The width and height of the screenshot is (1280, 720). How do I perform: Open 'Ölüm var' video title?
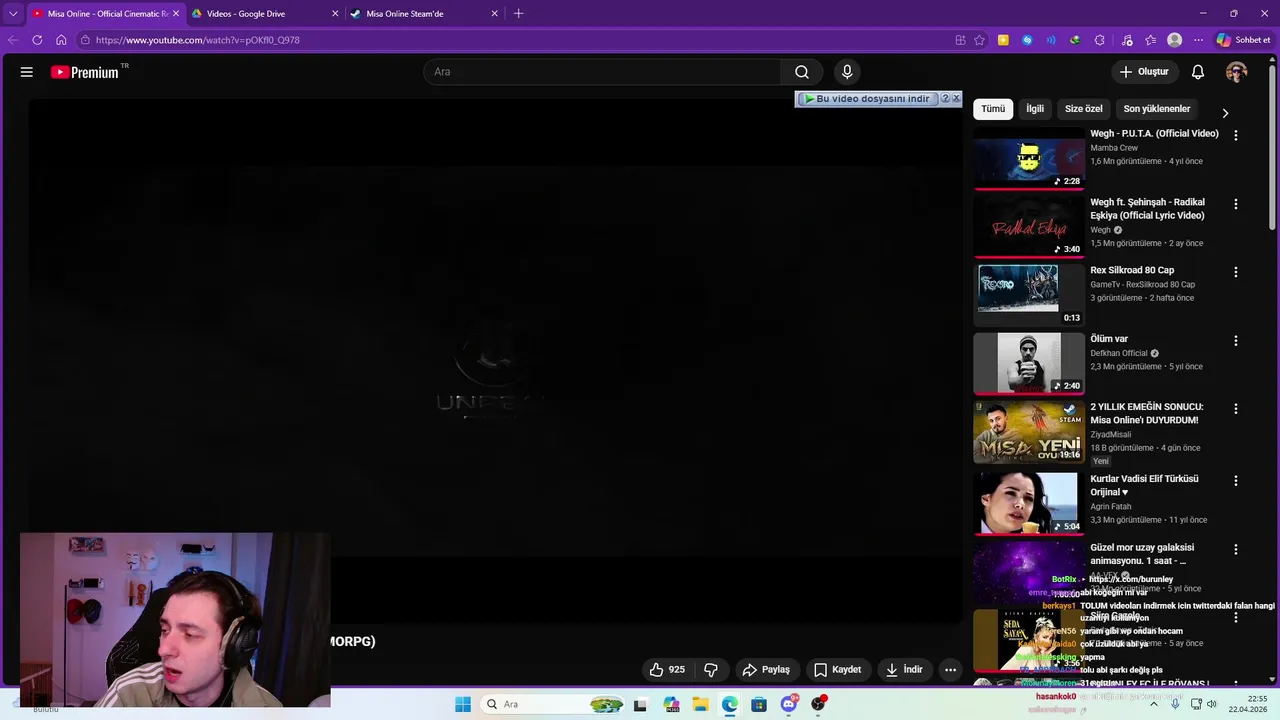pos(1109,339)
